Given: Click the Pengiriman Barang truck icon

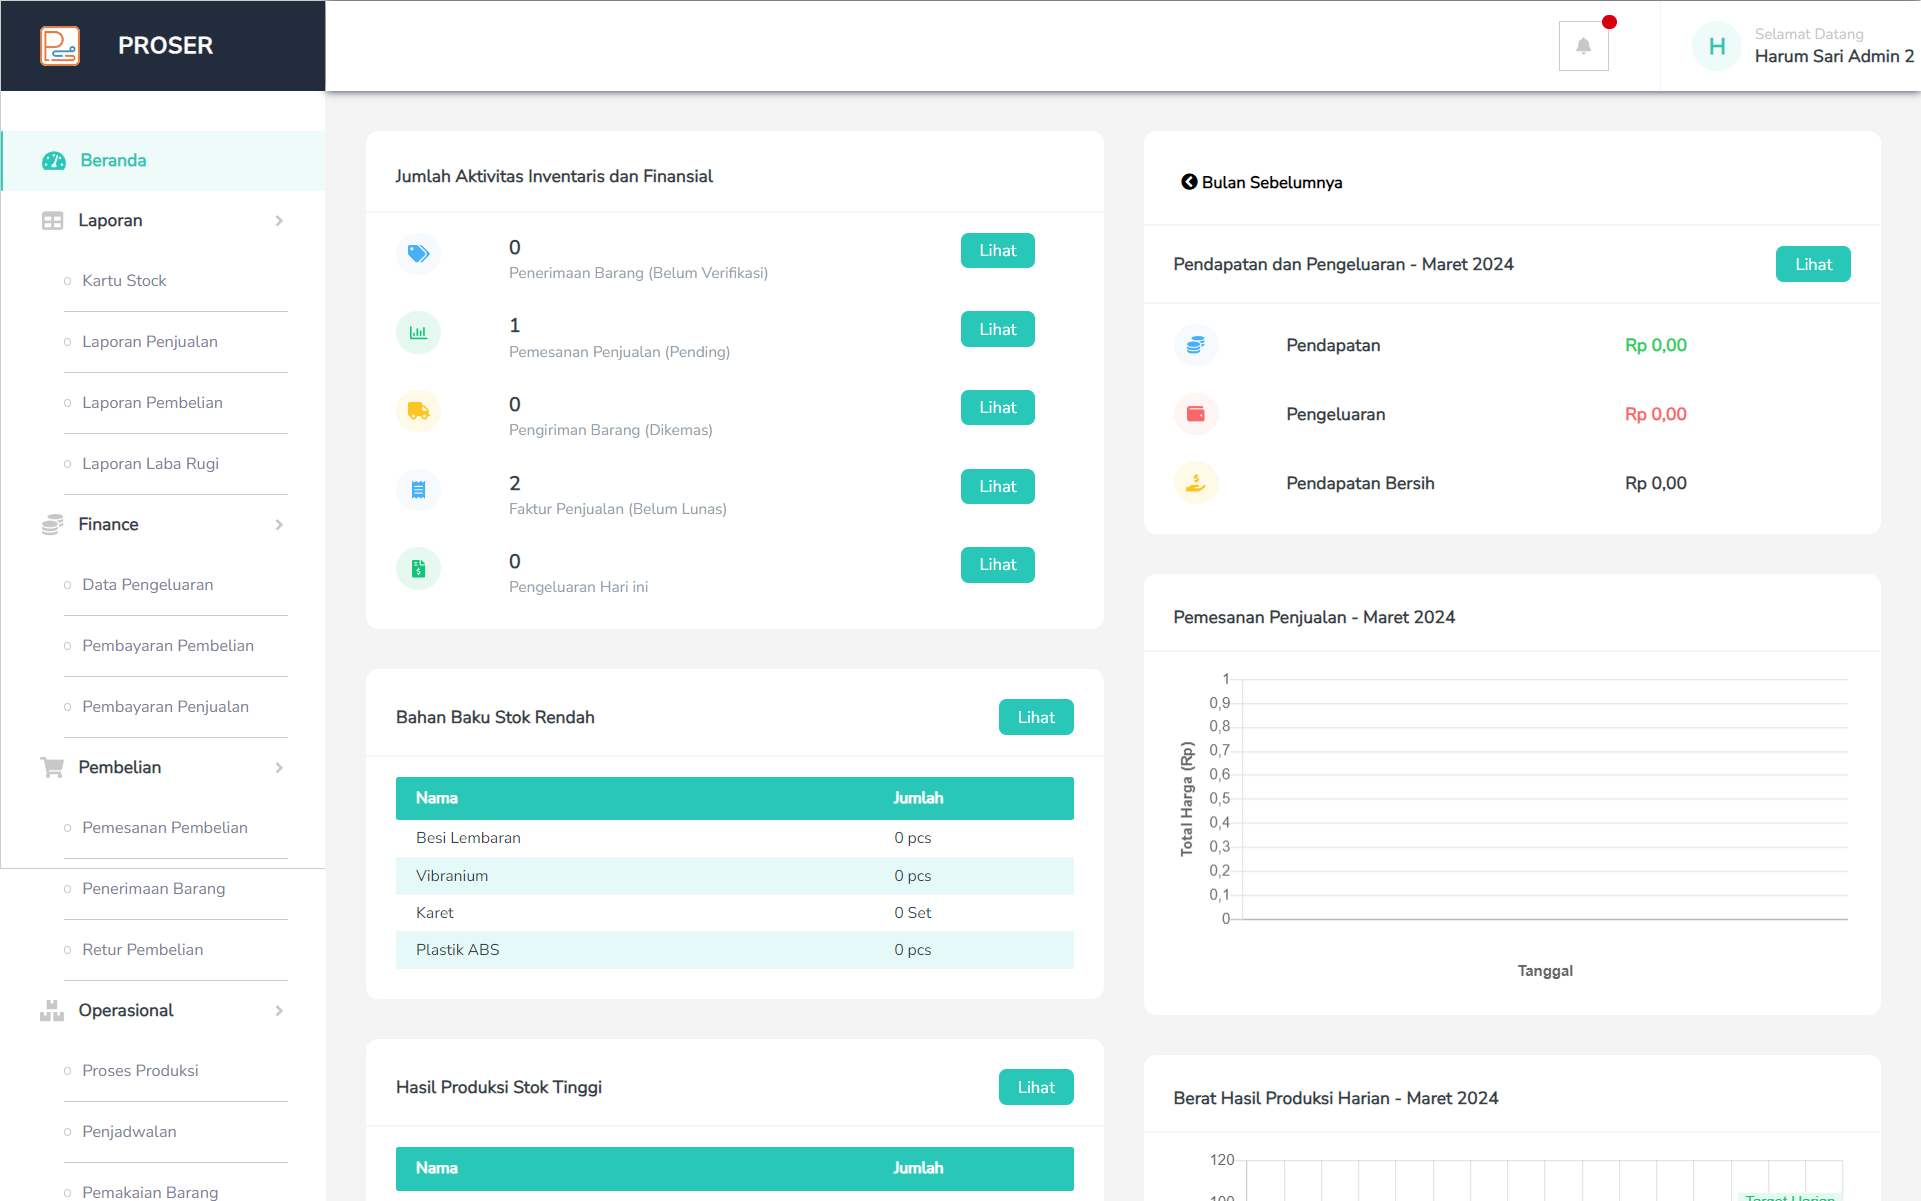Looking at the screenshot, I should pos(418,411).
